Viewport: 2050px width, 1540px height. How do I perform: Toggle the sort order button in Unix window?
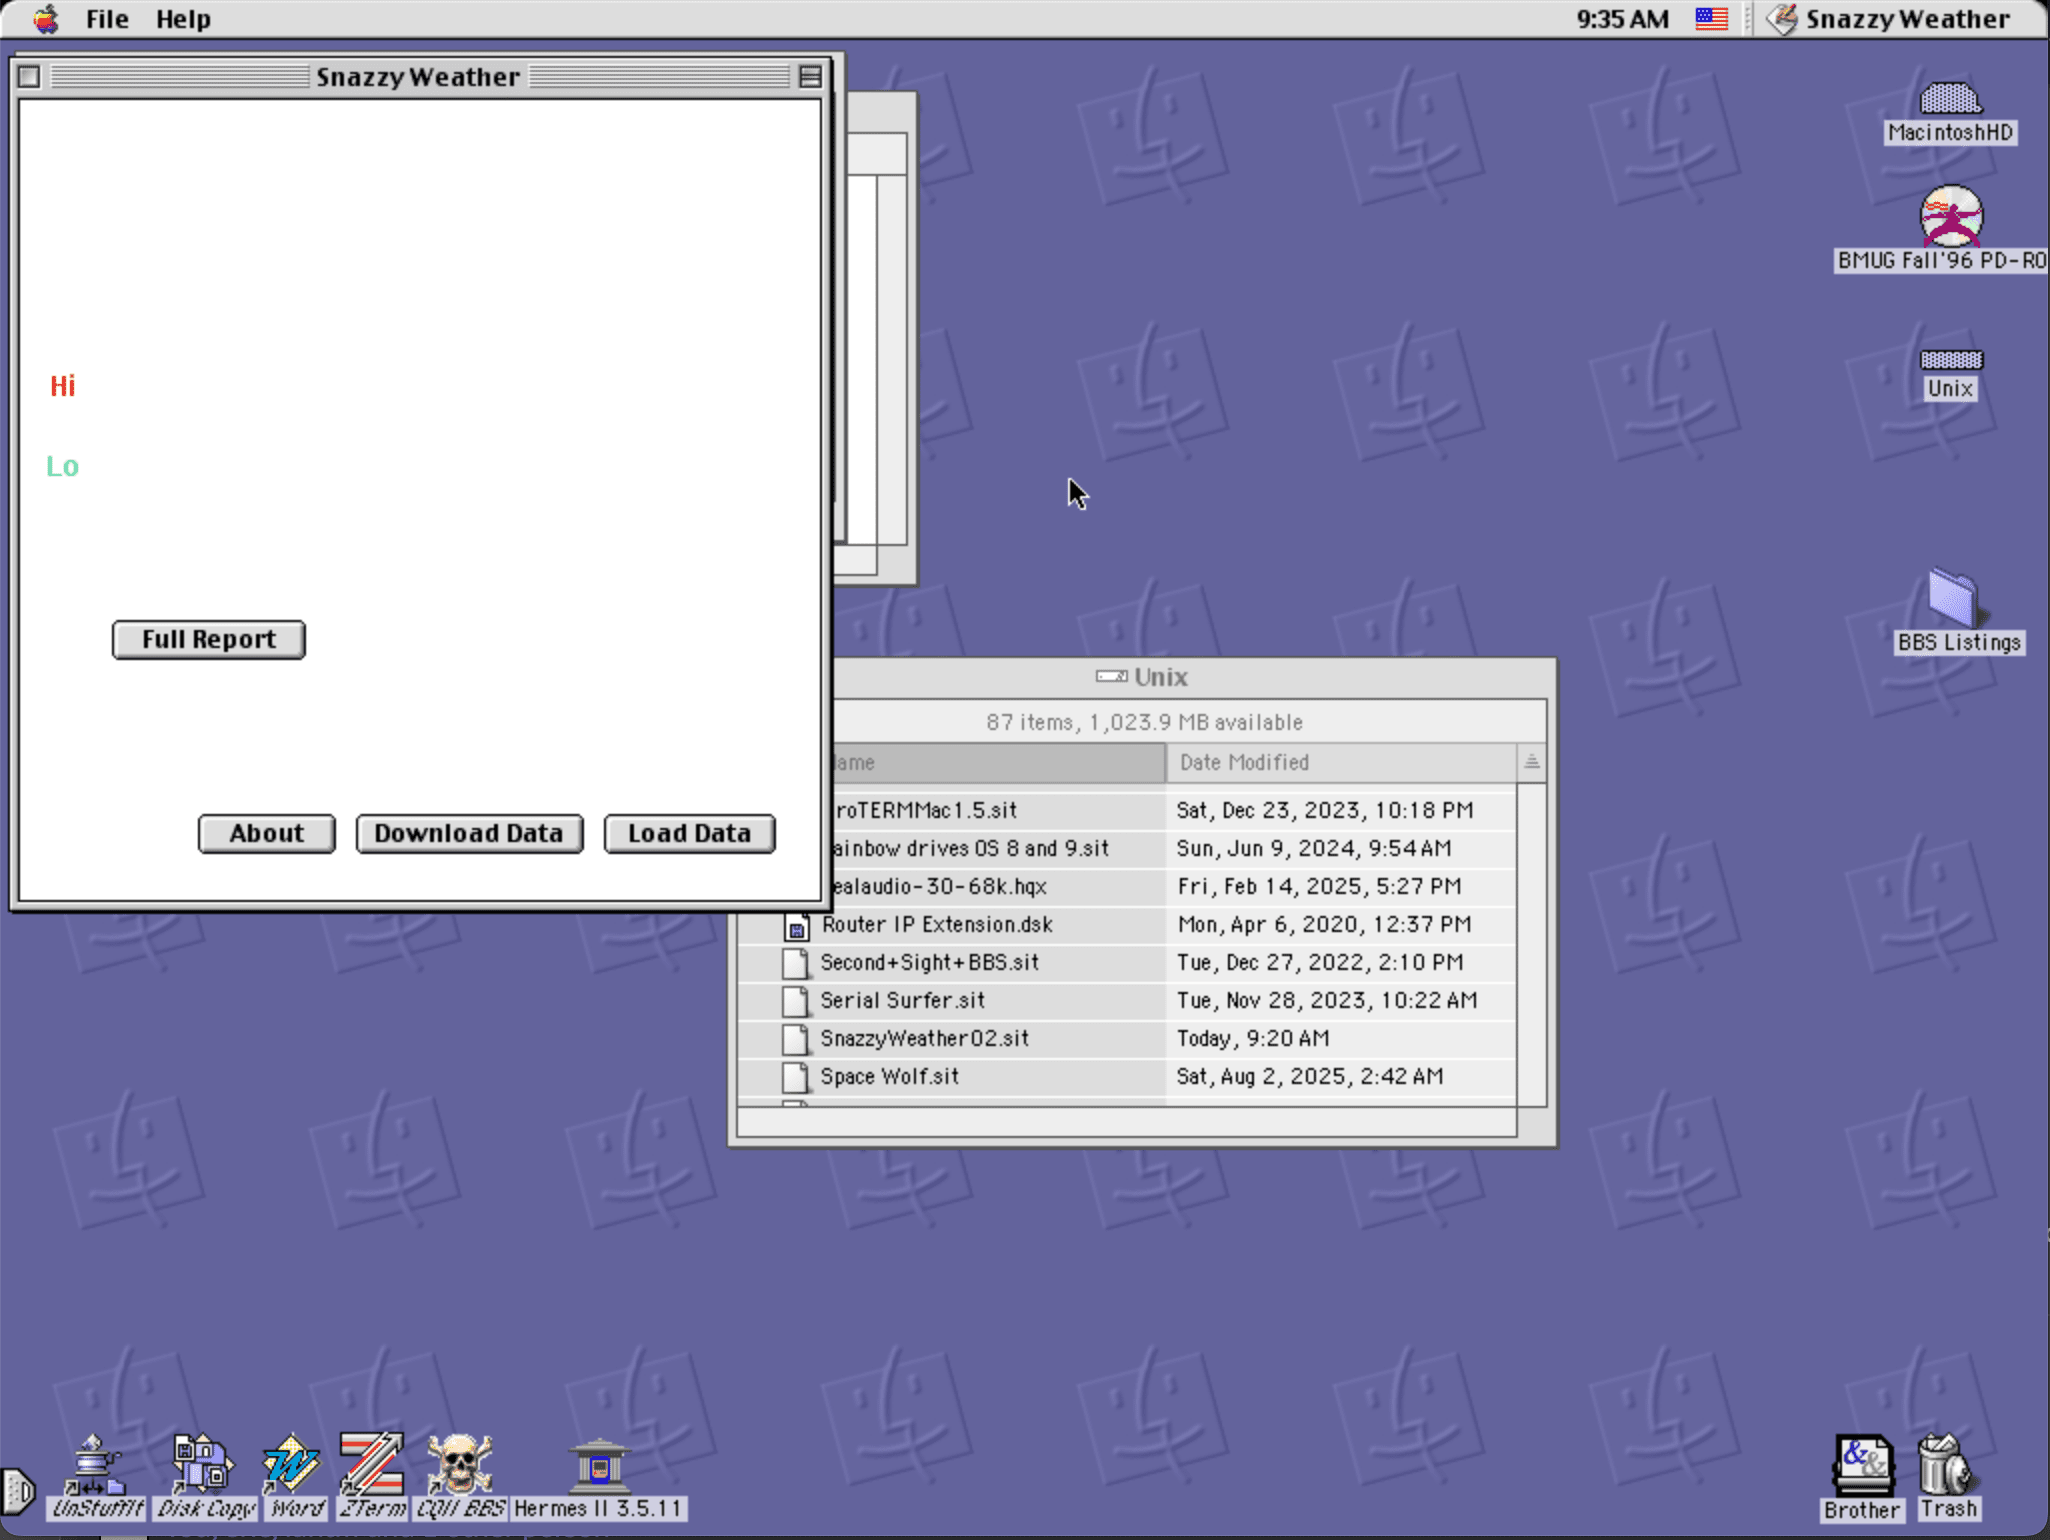1531,763
